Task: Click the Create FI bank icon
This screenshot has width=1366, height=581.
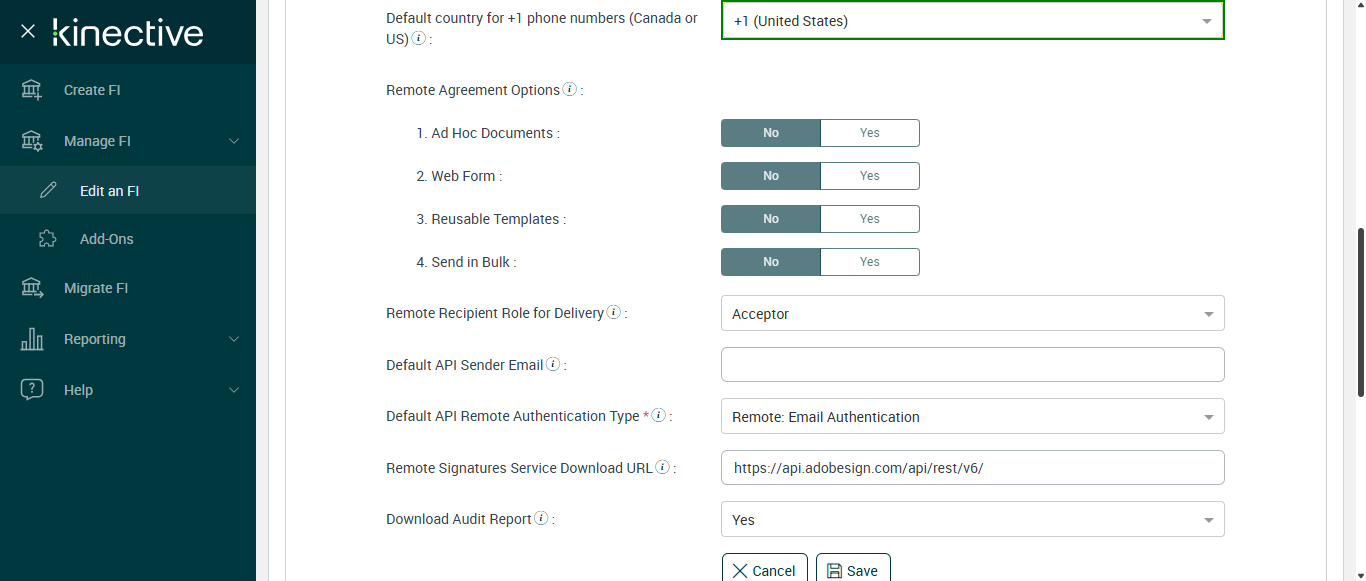Action: [x=32, y=90]
